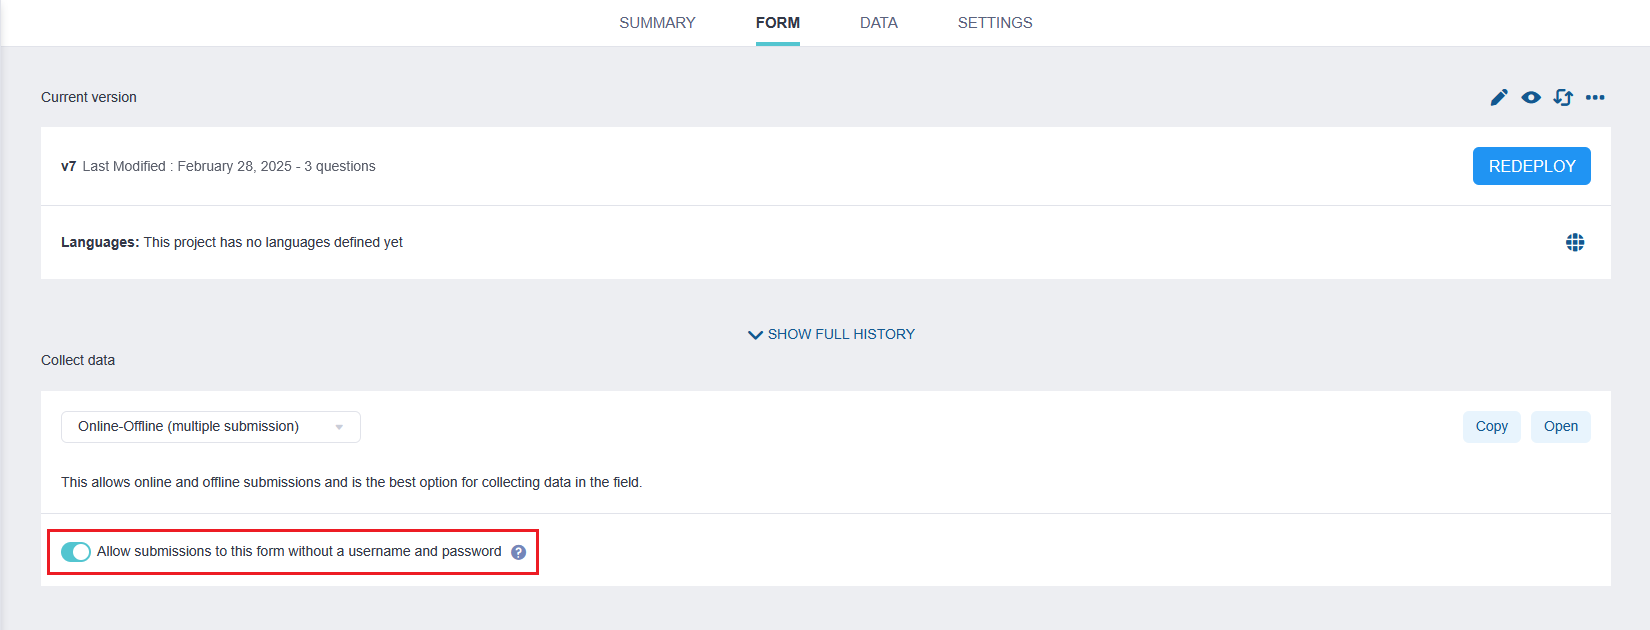
Task: Open the three-dot more actions menu
Action: tap(1595, 97)
